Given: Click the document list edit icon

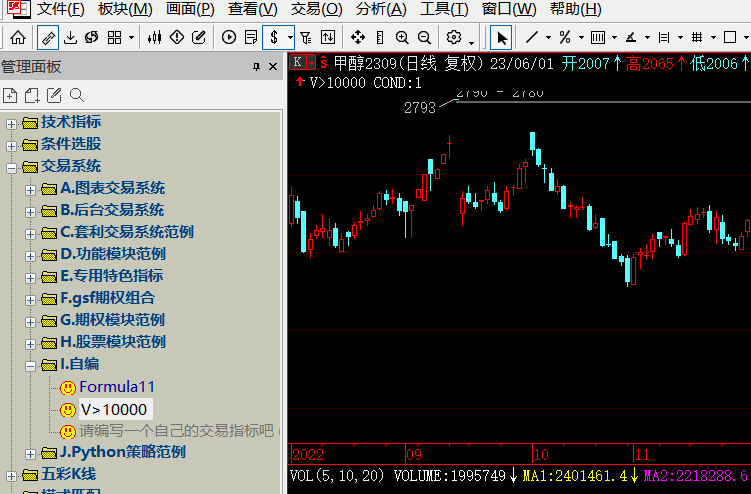Looking at the screenshot, I should click(x=251, y=37).
